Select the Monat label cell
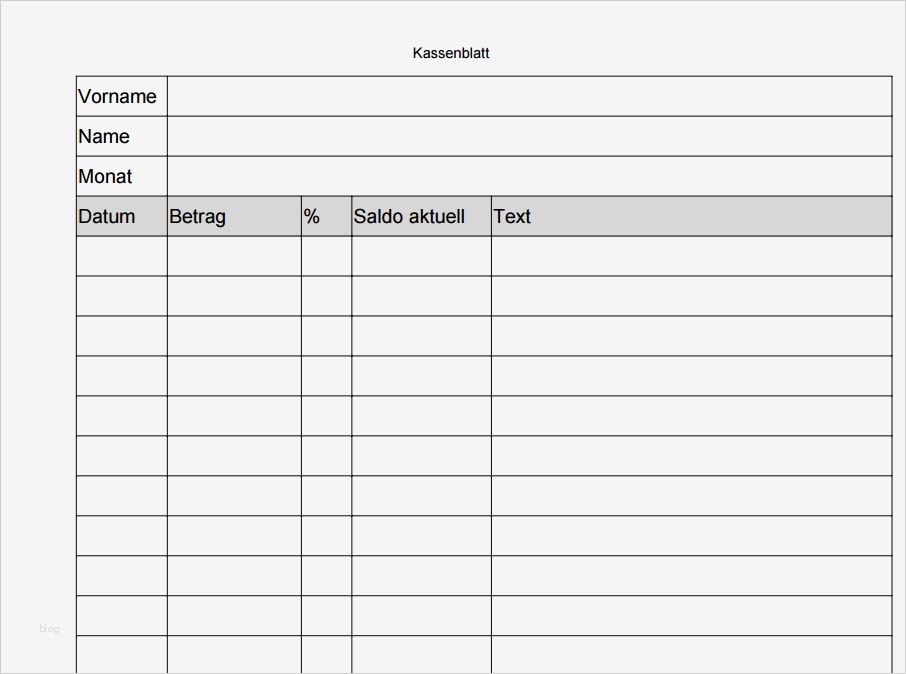Screen dimensions: 906x674 click(x=121, y=176)
